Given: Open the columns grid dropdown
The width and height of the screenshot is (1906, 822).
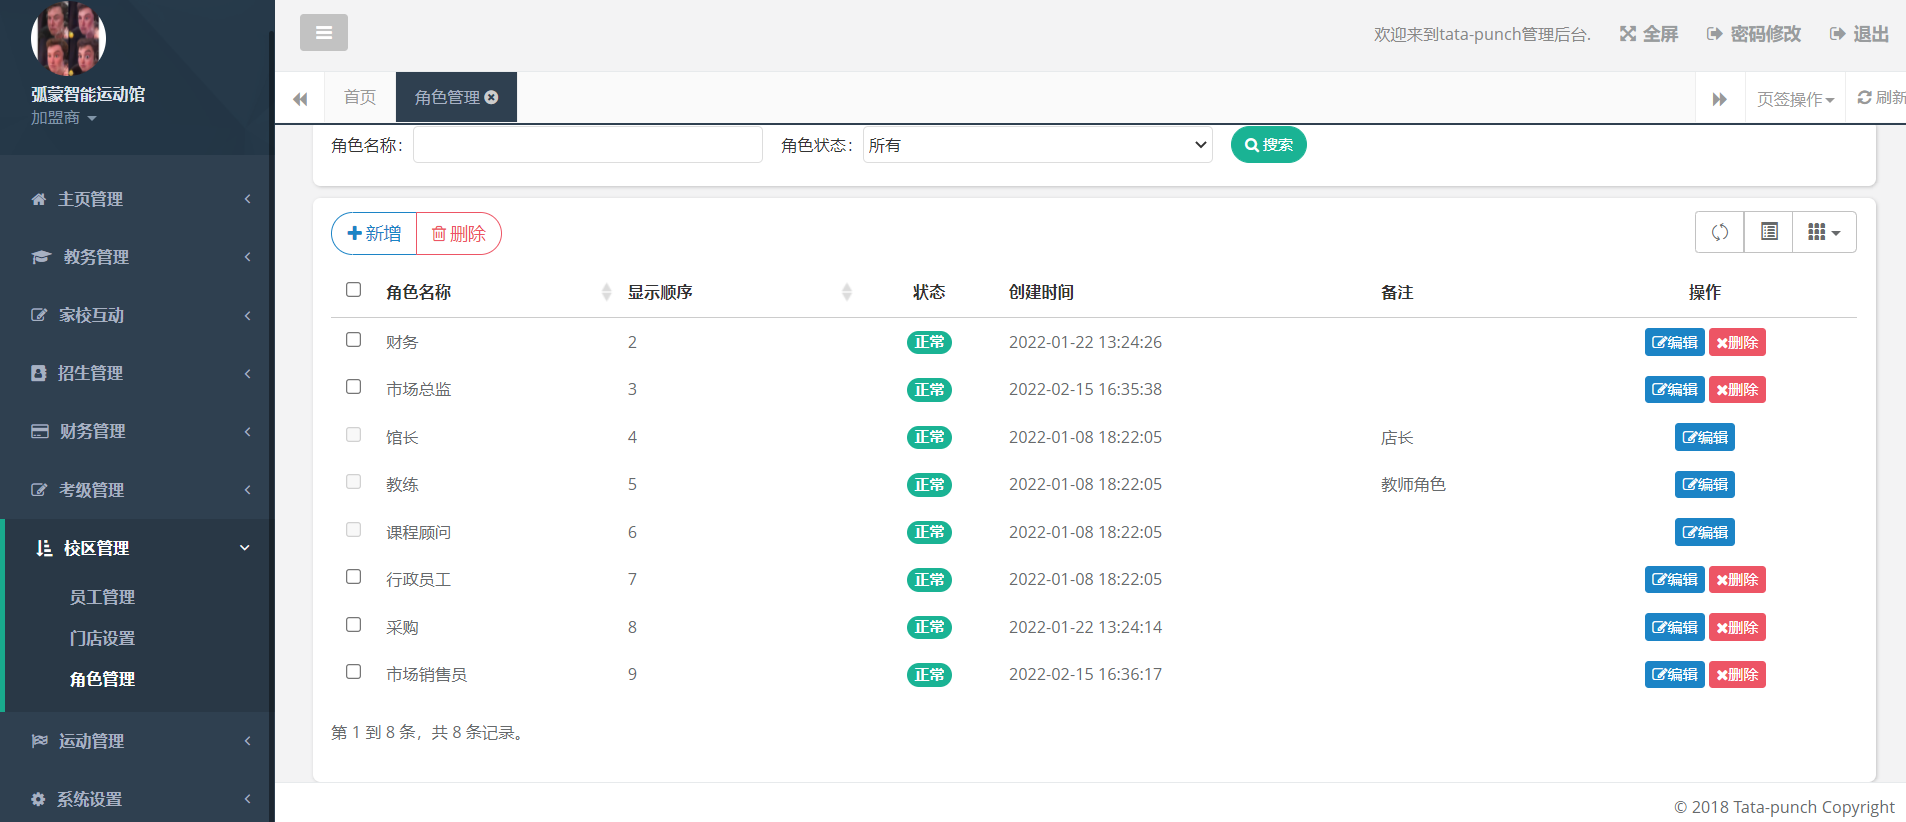Looking at the screenshot, I should (1824, 232).
